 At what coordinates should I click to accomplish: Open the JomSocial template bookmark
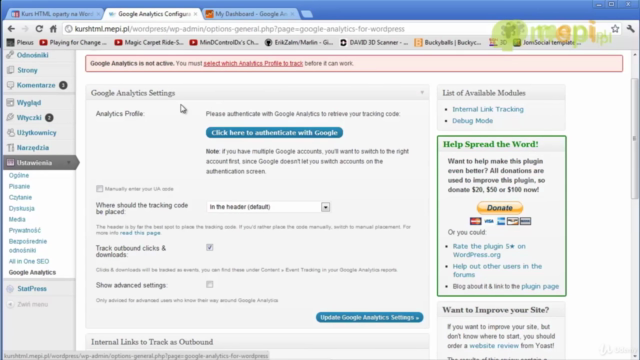(547, 42)
